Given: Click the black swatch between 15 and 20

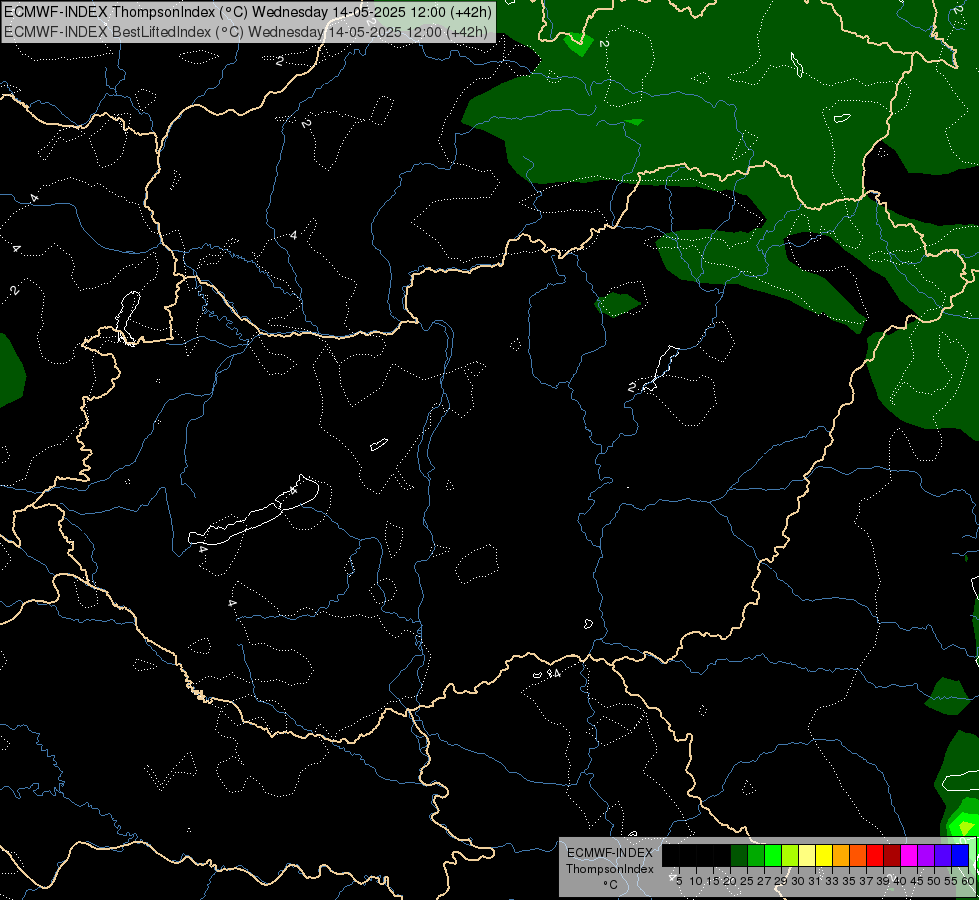Looking at the screenshot, I should pyautogui.click(x=722, y=855).
